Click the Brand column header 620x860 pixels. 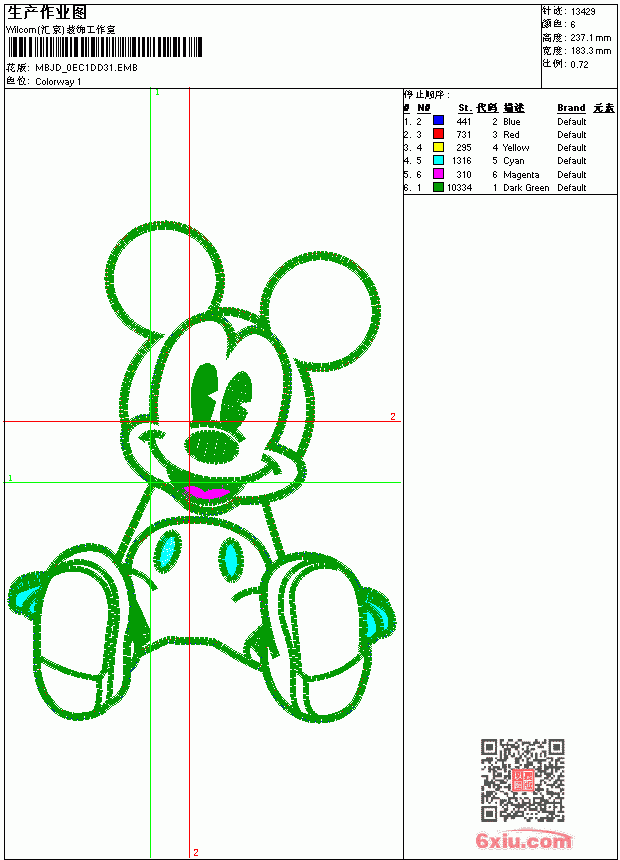pos(571,108)
